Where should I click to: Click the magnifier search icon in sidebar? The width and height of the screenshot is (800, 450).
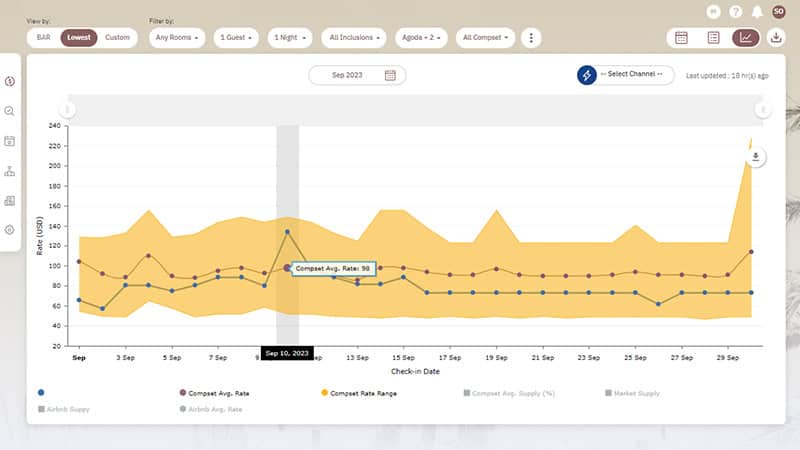10,111
